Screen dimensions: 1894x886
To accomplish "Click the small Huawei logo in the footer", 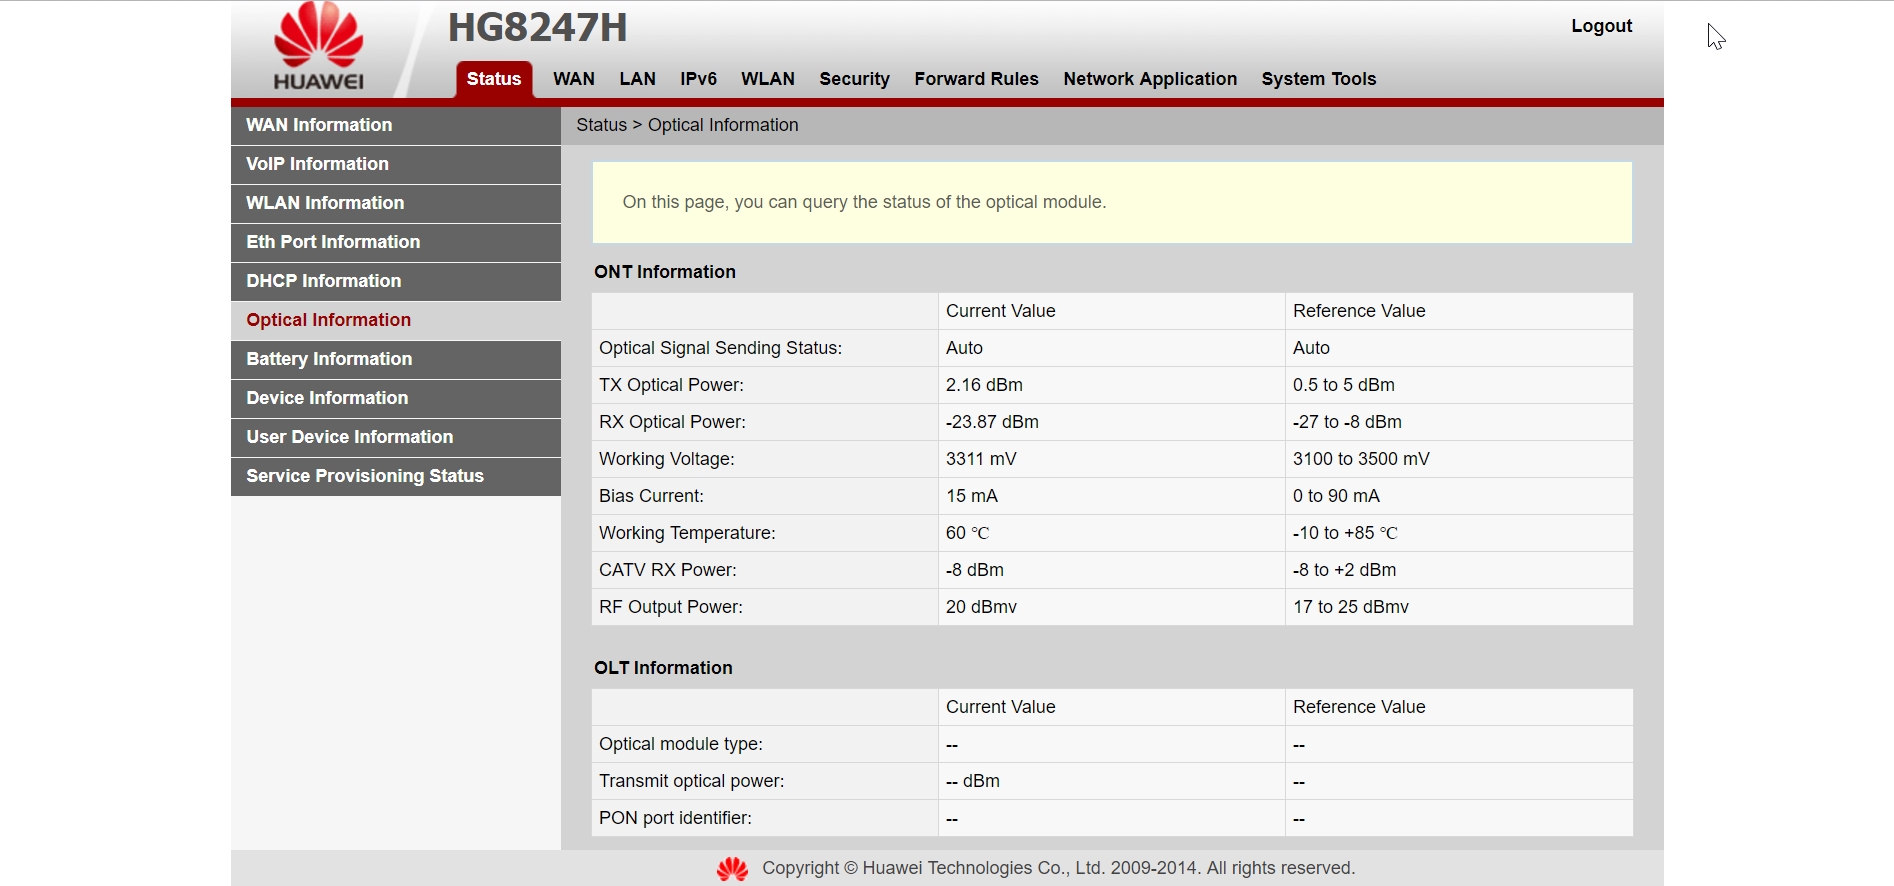I will [x=732, y=869].
